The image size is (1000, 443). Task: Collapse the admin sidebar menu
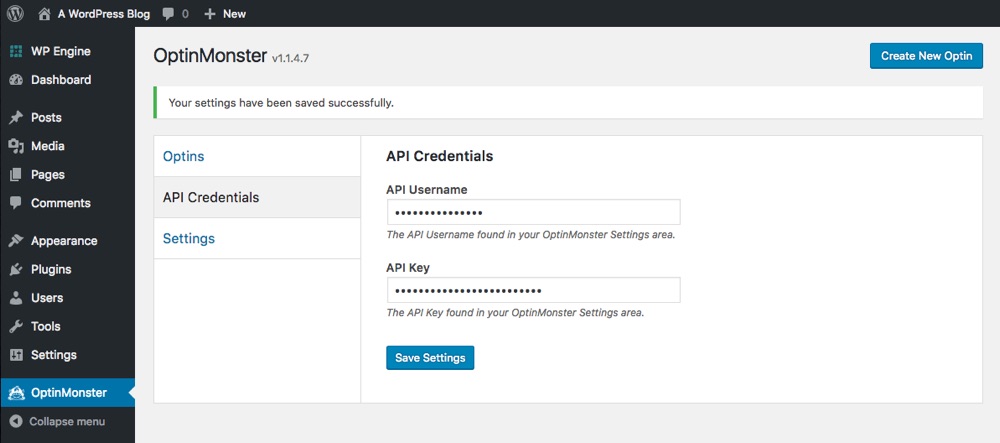pyautogui.click(x=68, y=422)
